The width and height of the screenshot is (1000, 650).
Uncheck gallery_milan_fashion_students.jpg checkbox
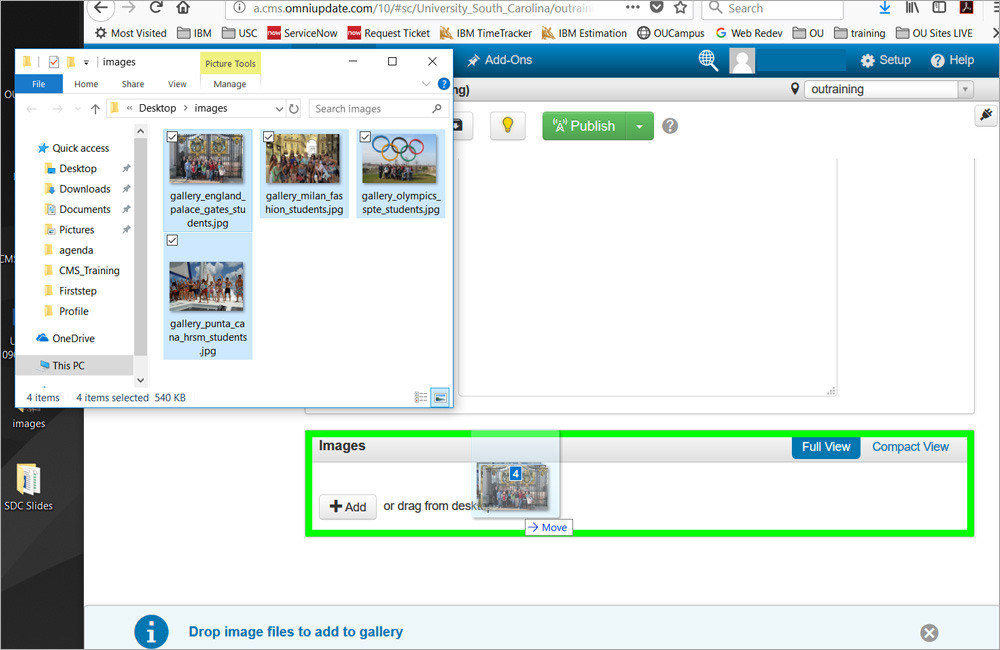click(x=268, y=137)
